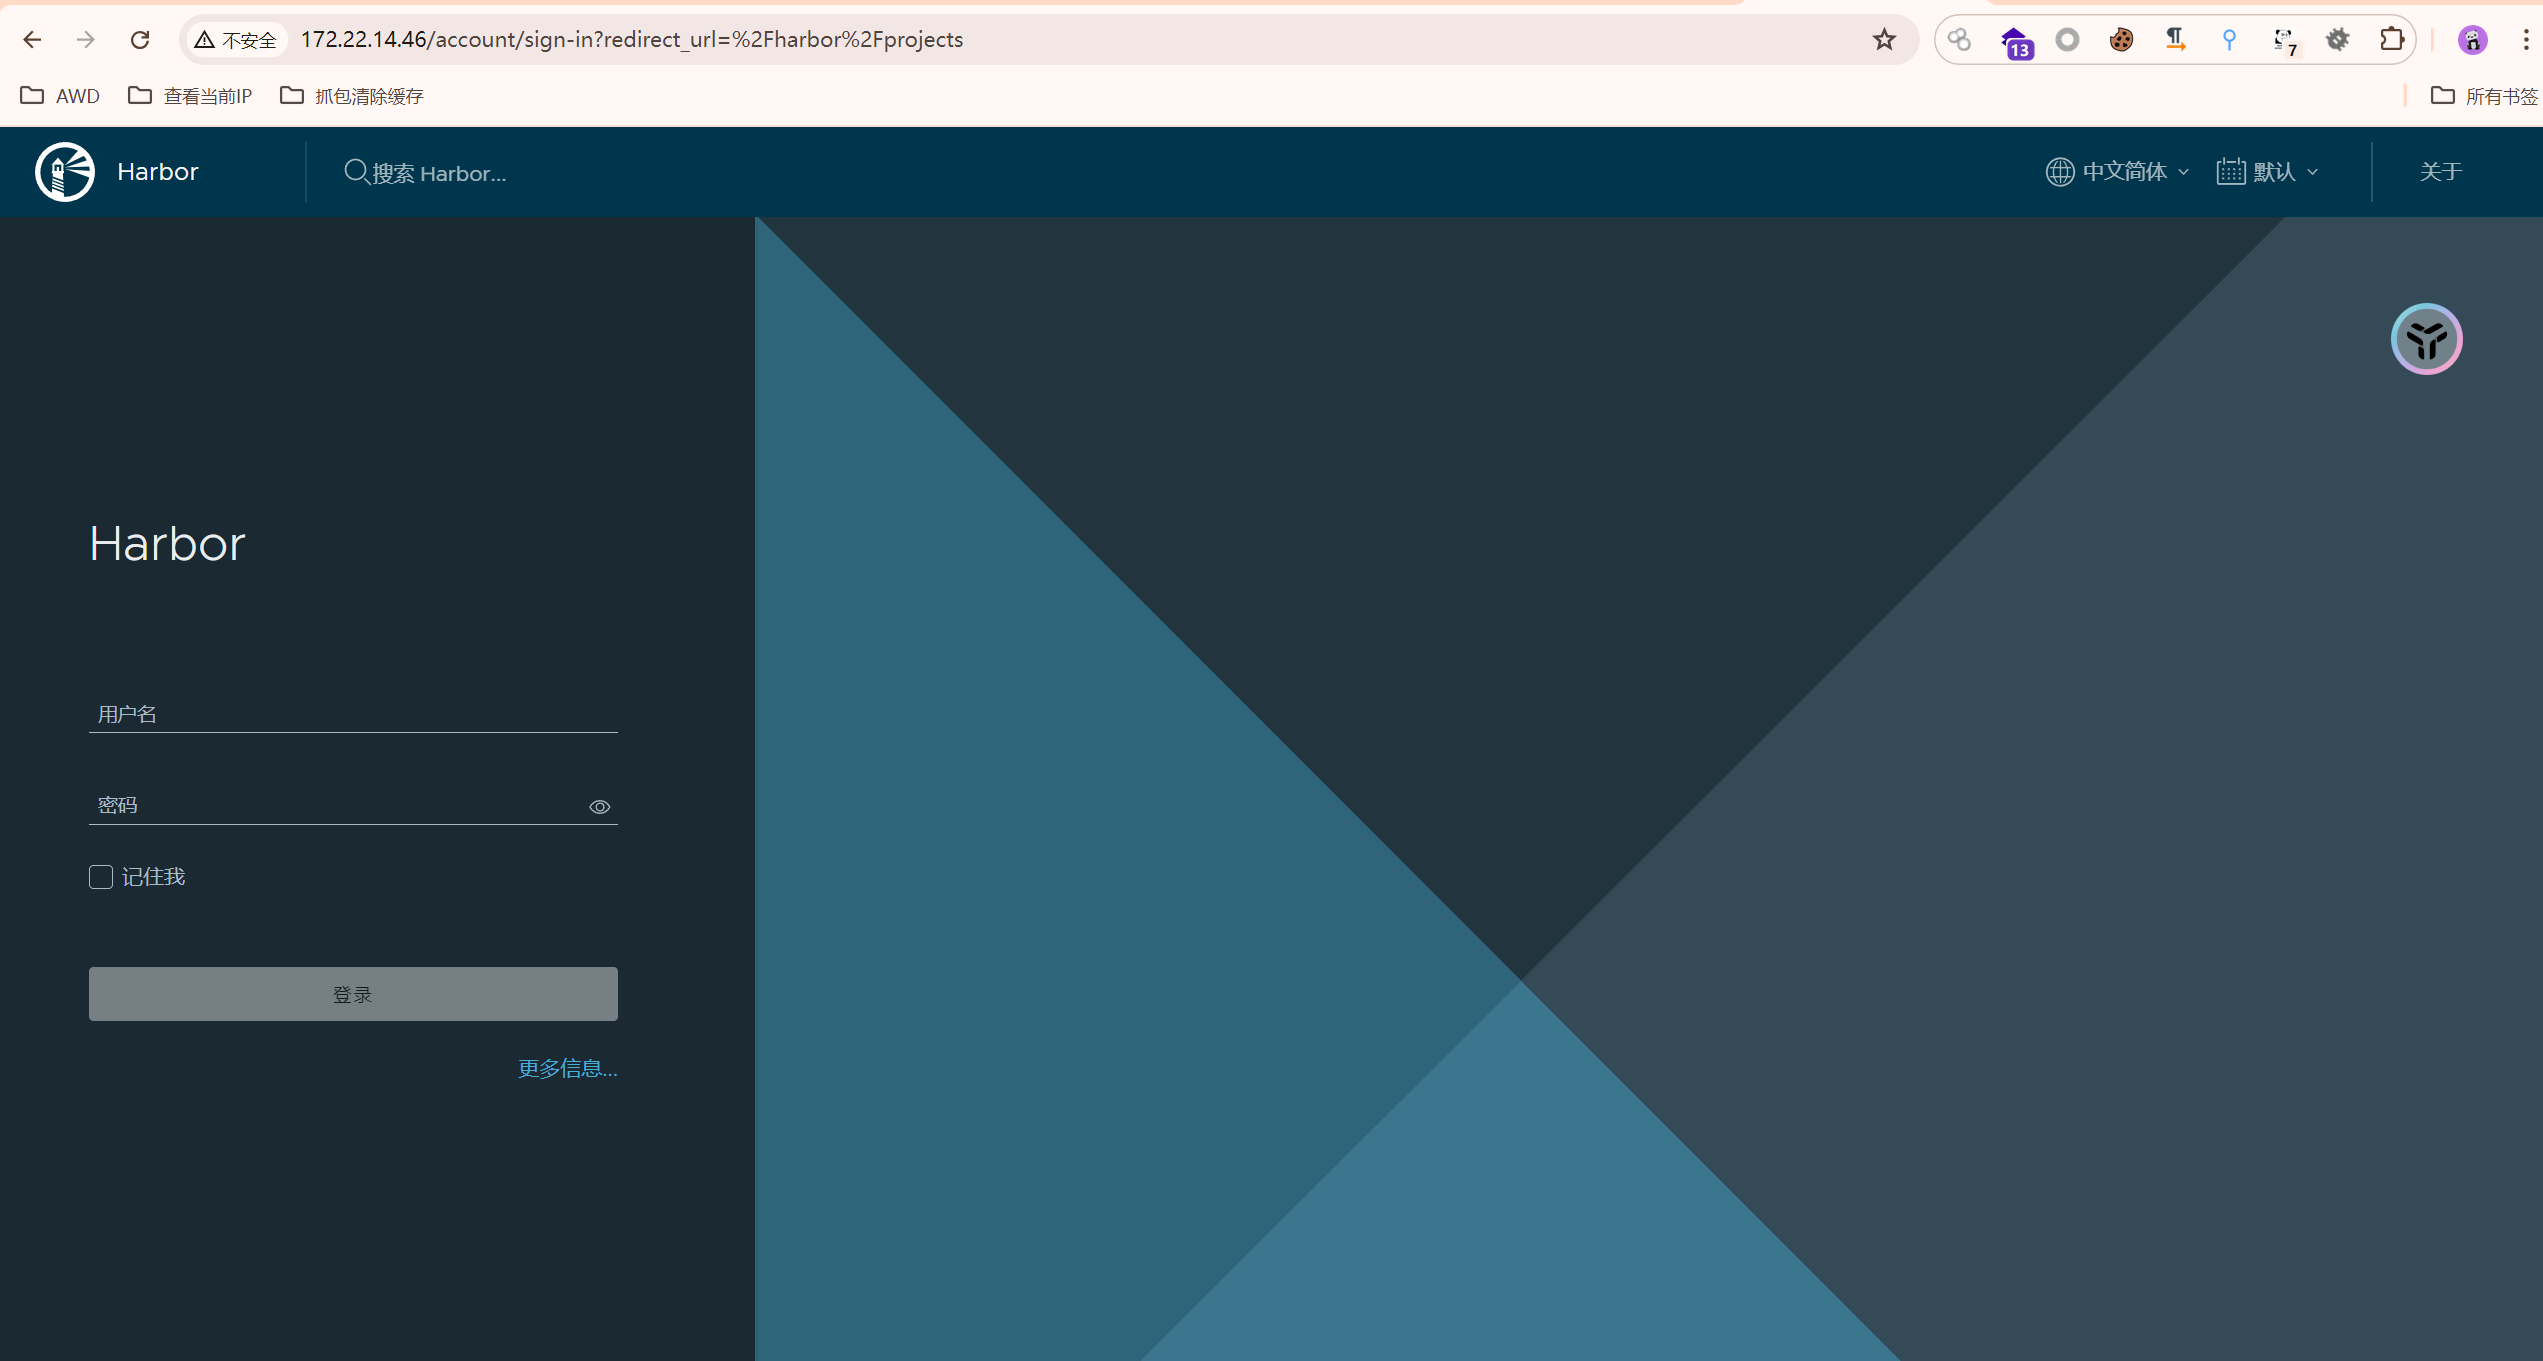Reload the page with the refresh icon

pos(140,40)
